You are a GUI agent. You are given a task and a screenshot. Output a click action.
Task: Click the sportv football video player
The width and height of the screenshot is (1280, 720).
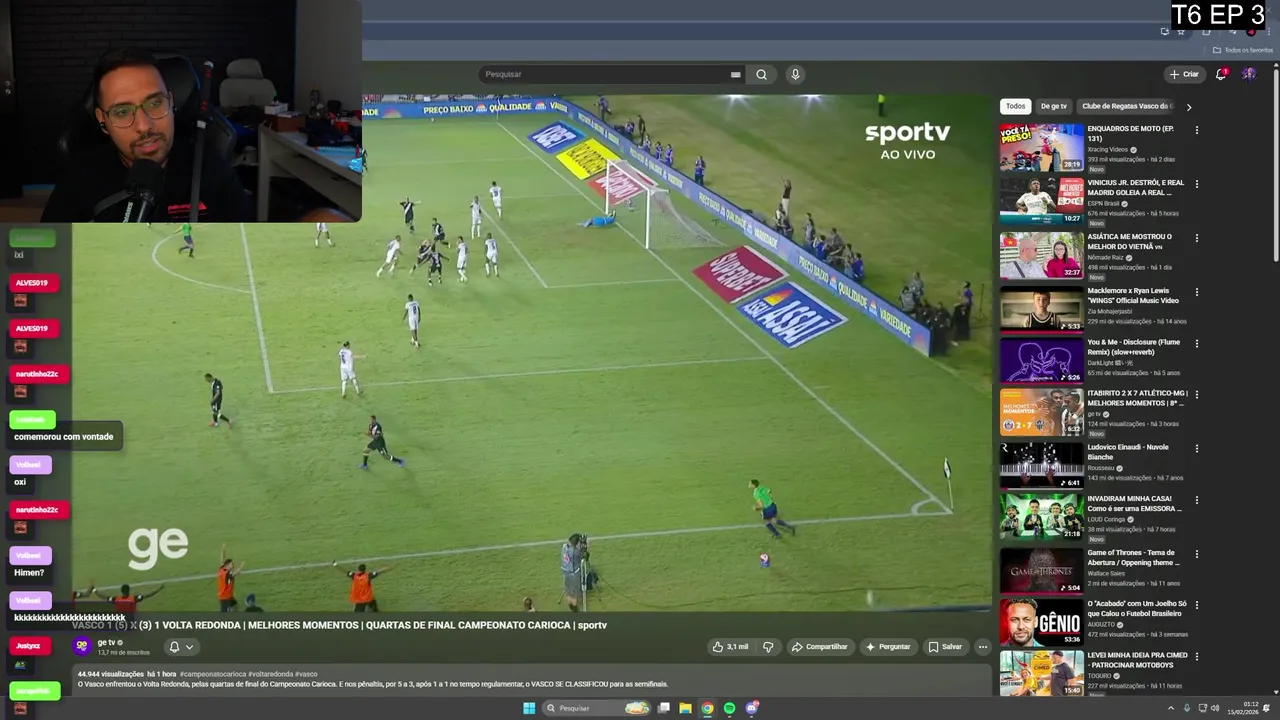click(530, 352)
